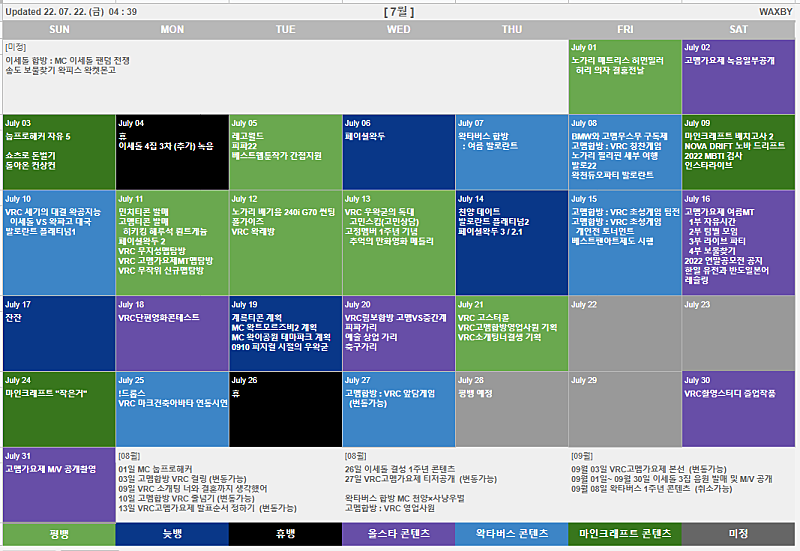Click '발로22' entry on July 08

[x=584, y=165]
